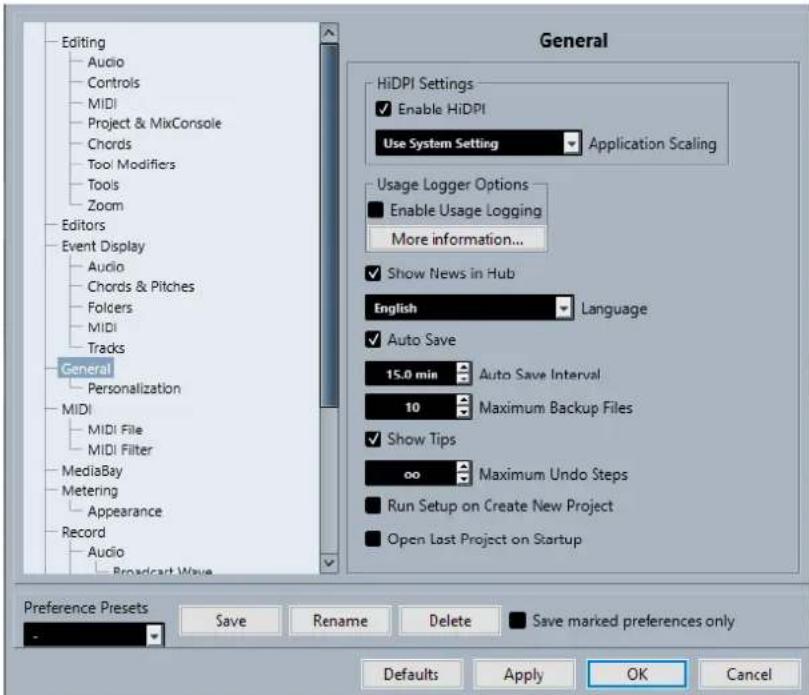
Task: Apply the preference changes
Action: tap(524, 674)
